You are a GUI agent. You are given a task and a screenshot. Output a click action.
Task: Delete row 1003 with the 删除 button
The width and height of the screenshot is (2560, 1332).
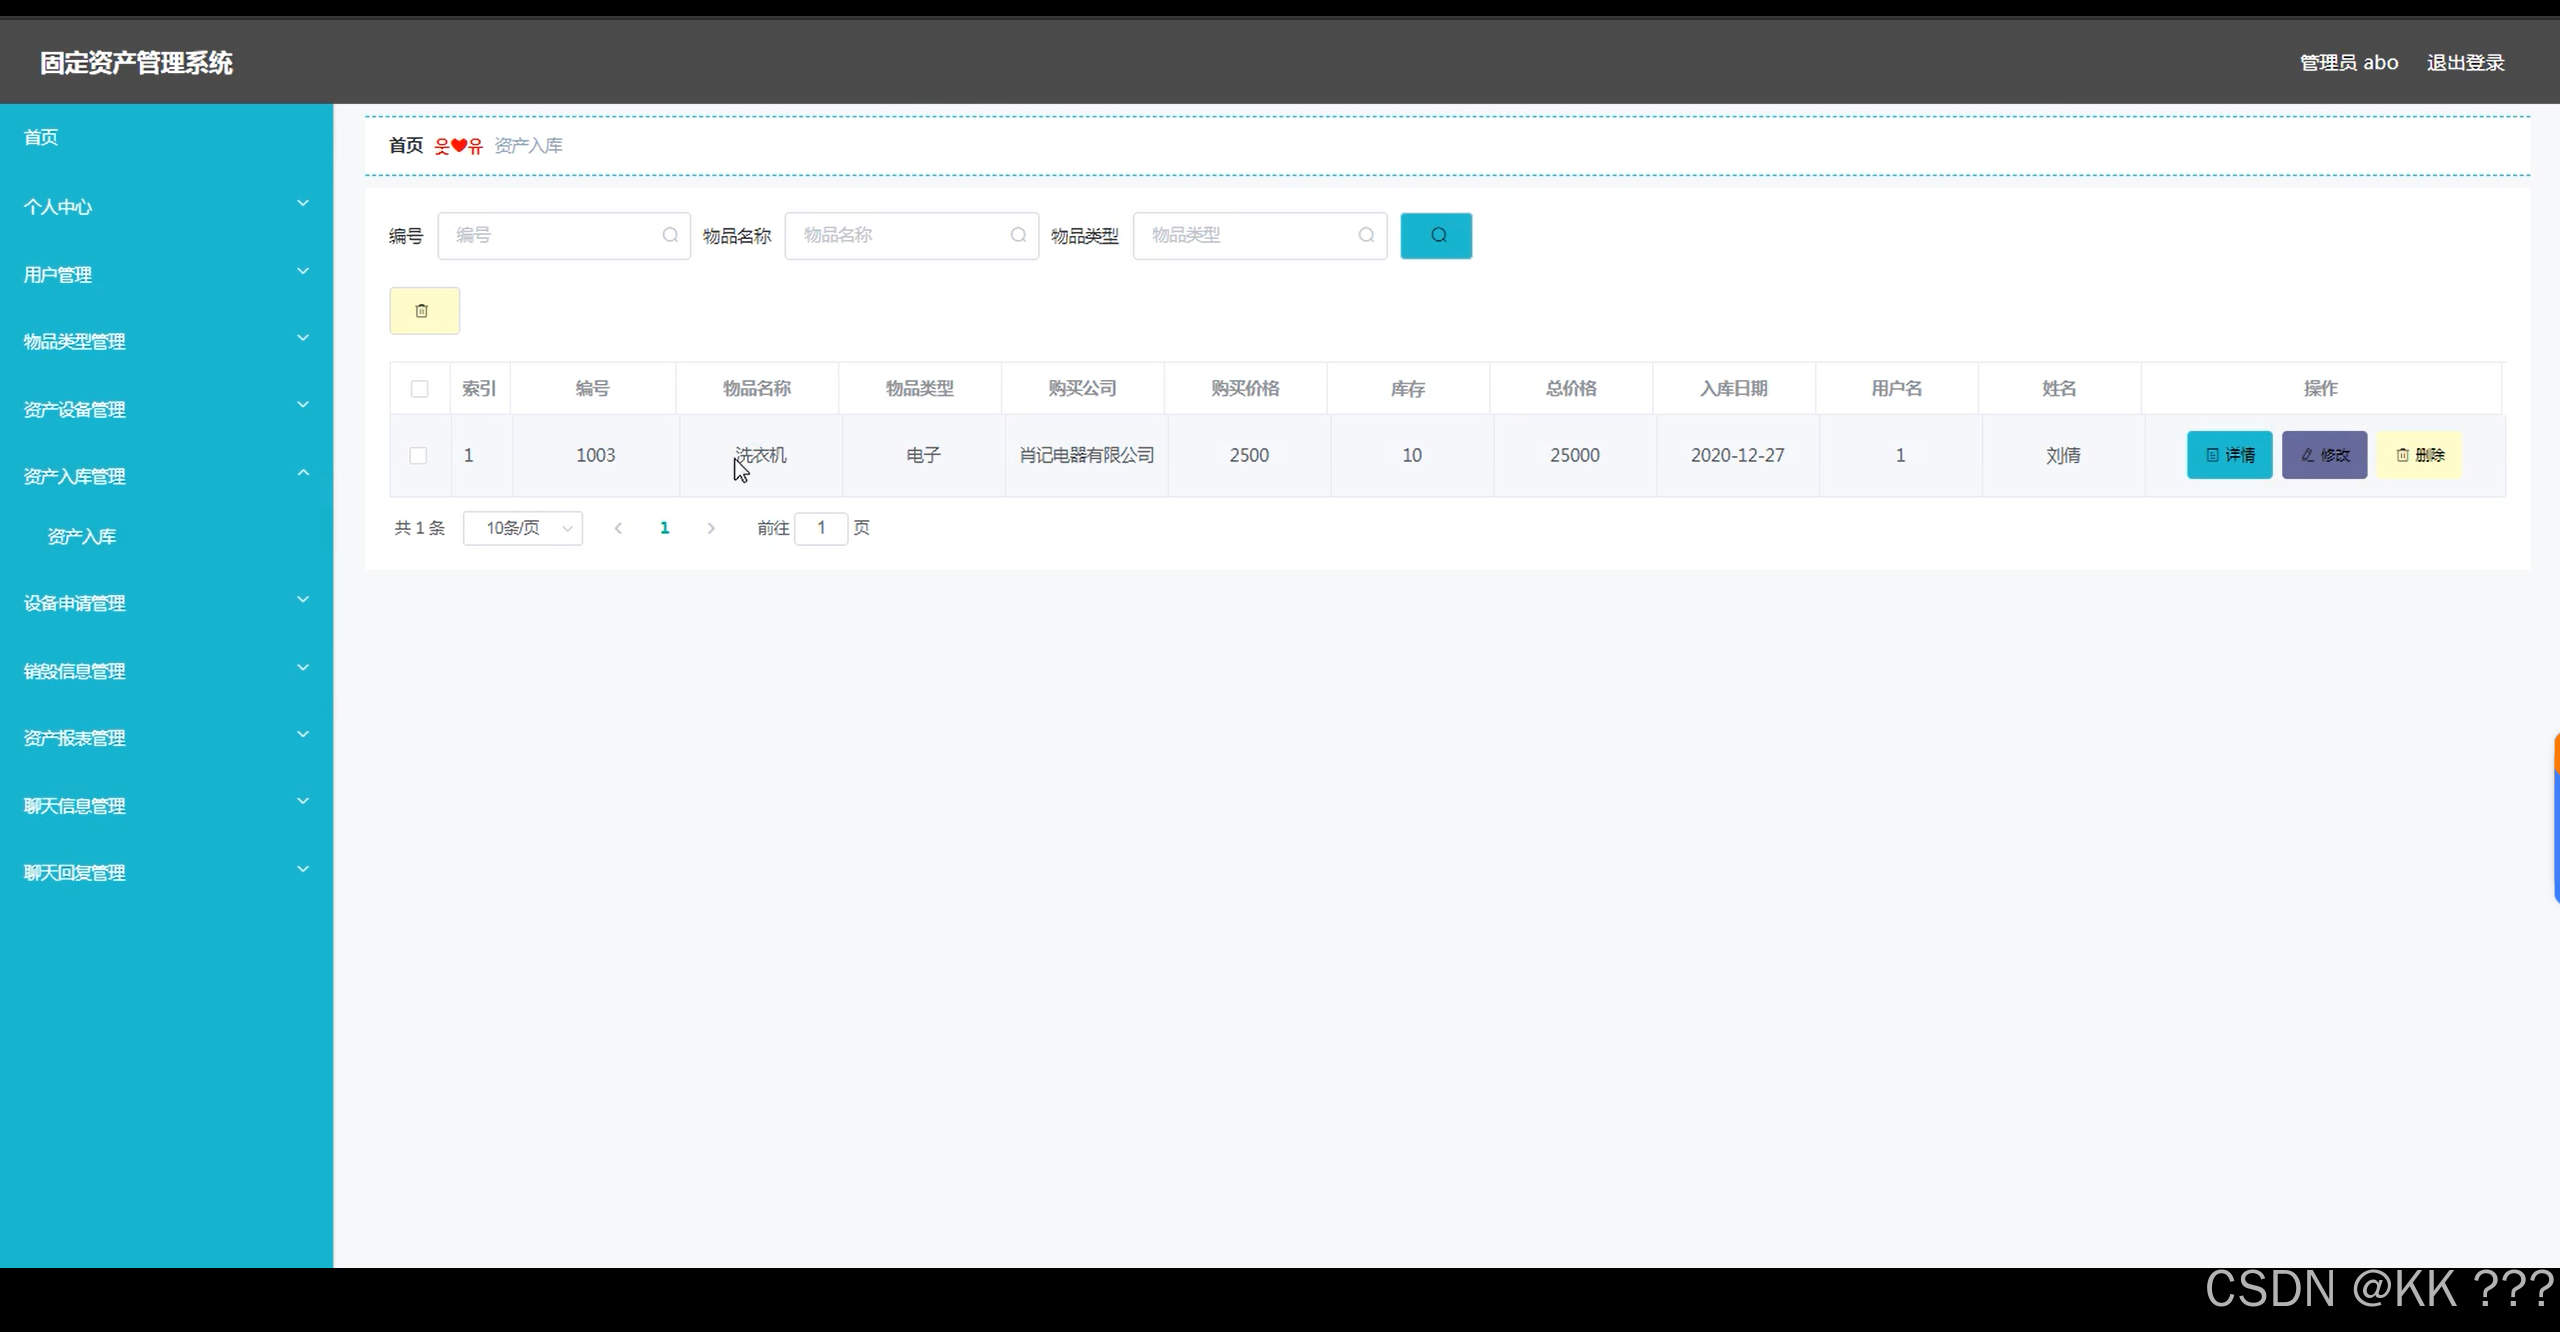click(2419, 455)
